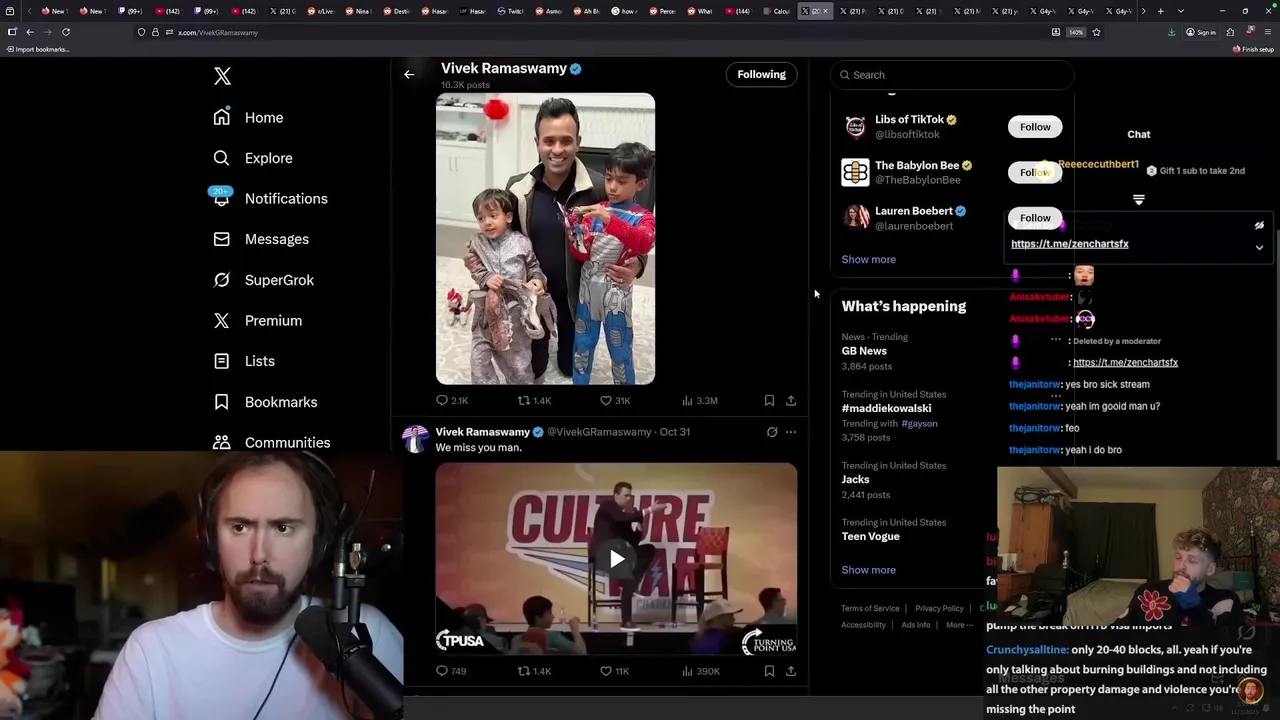Open Lists in the sidebar
1280x720 pixels.
244,361
